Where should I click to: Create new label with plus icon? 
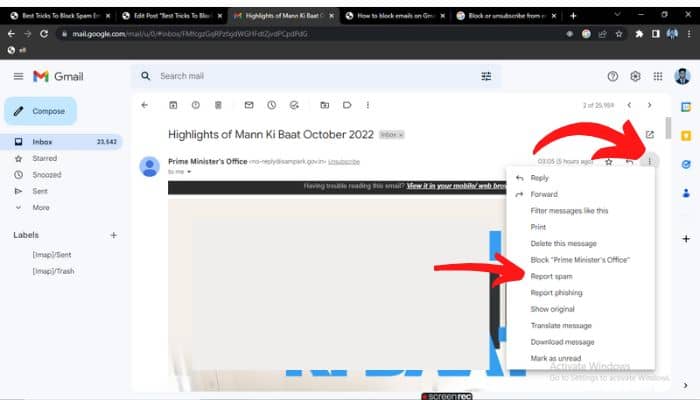coord(113,235)
